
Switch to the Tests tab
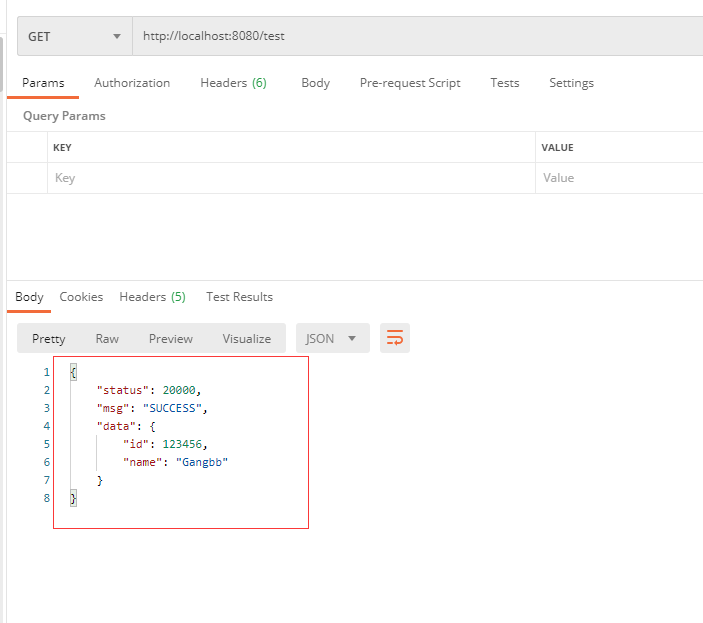click(x=504, y=83)
